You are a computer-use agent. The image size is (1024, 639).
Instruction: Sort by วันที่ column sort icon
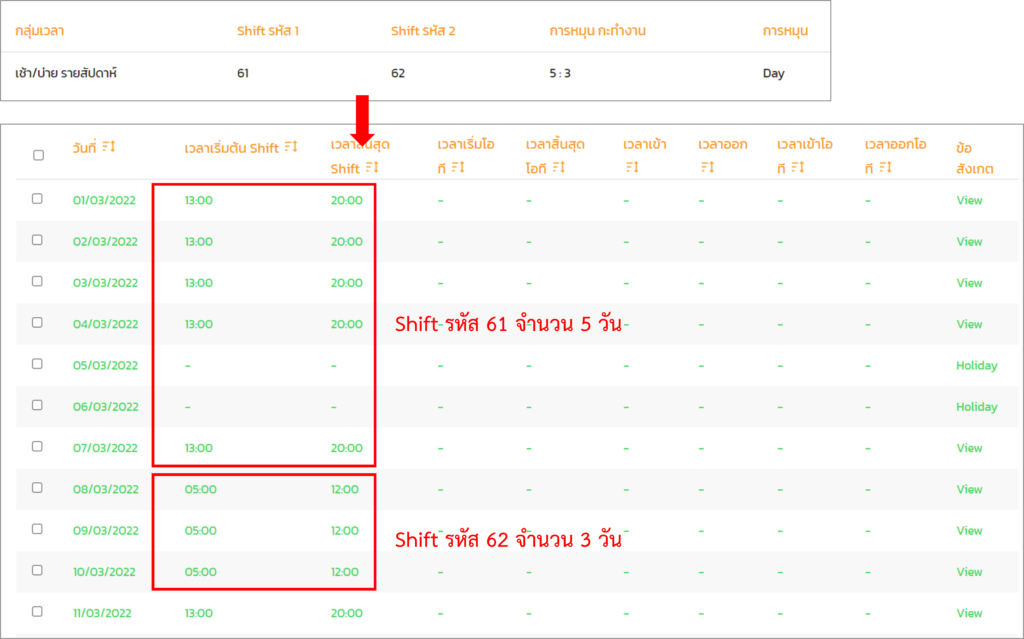(x=109, y=148)
